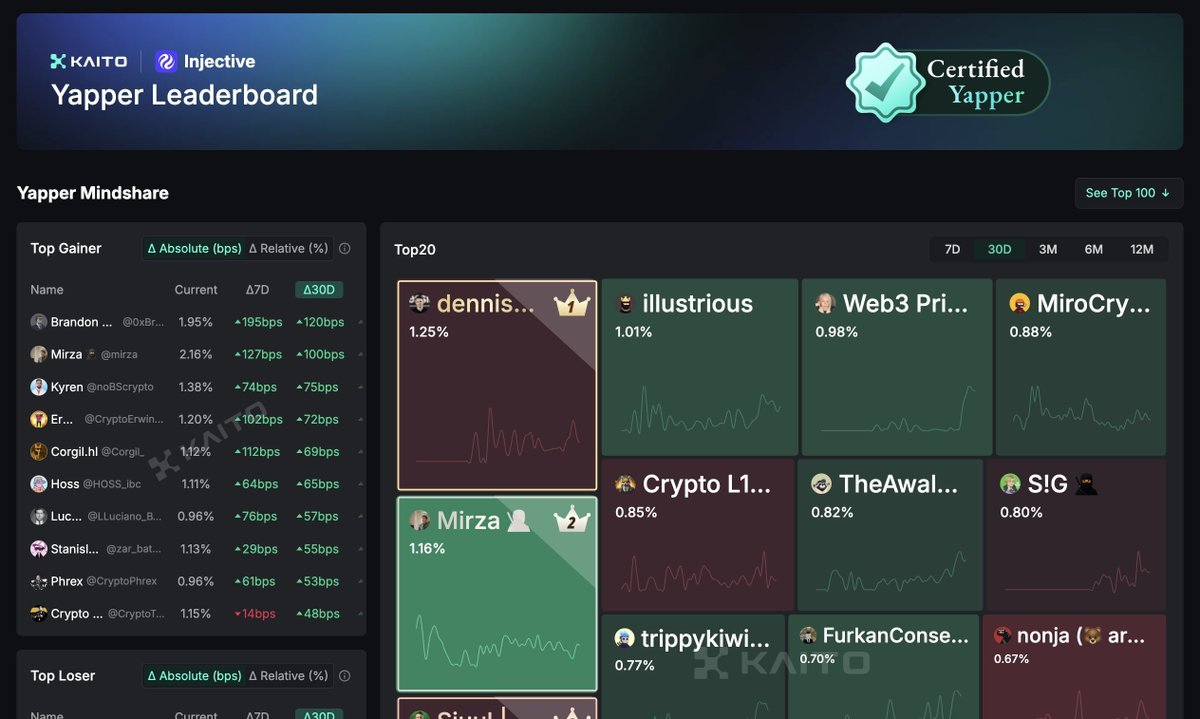Select the 12M time range tab
Screen dimensions: 1200x719
click(x=1142, y=249)
